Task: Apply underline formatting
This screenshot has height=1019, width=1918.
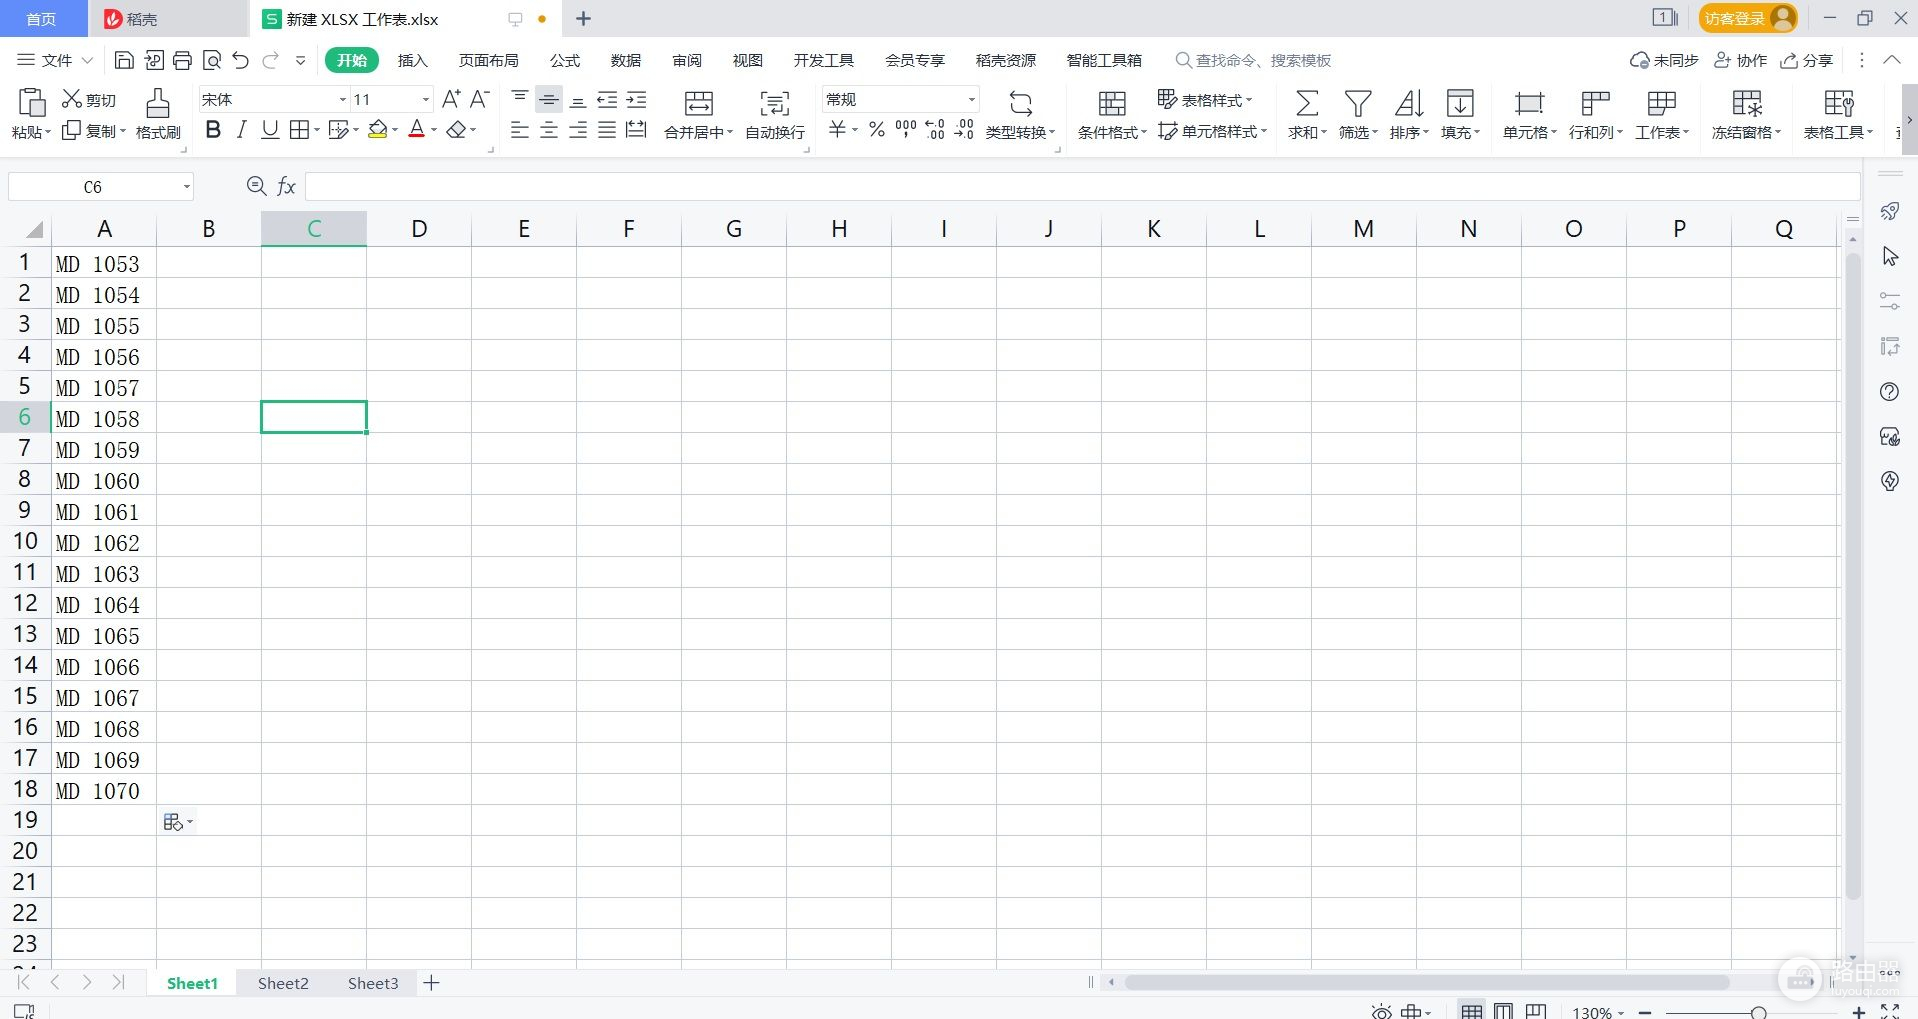Action: (x=270, y=129)
